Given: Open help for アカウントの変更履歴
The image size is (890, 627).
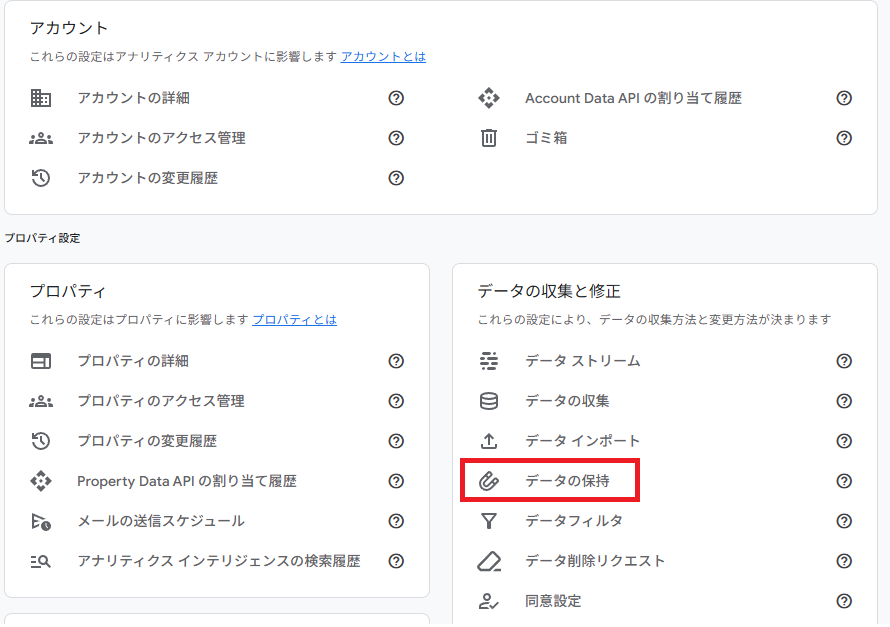Looking at the screenshot, I should click(396, 178).
